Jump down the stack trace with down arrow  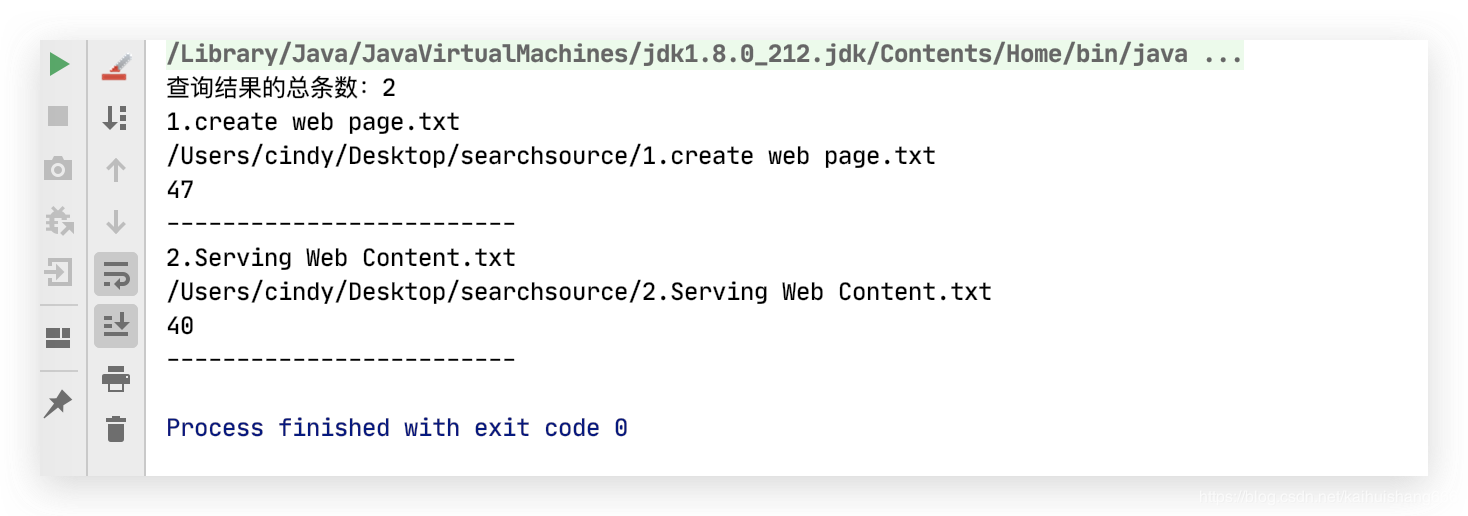tap(116, 222)
